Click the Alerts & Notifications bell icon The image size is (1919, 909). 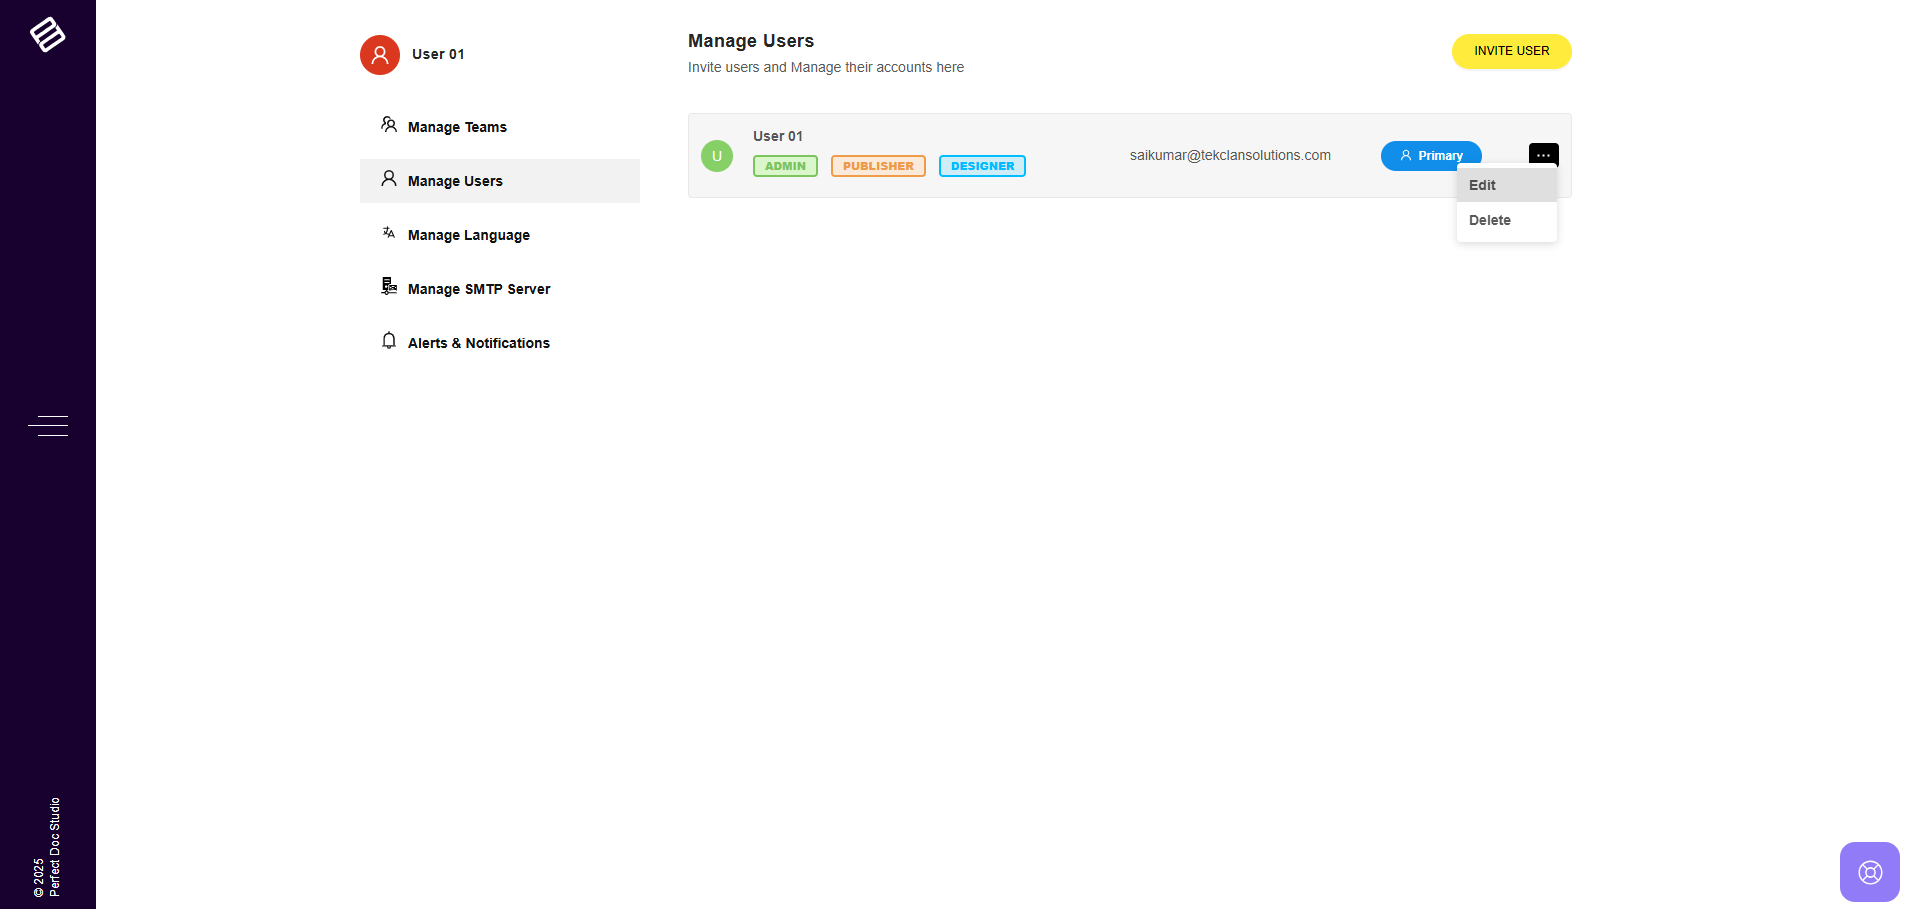(389, 341)
